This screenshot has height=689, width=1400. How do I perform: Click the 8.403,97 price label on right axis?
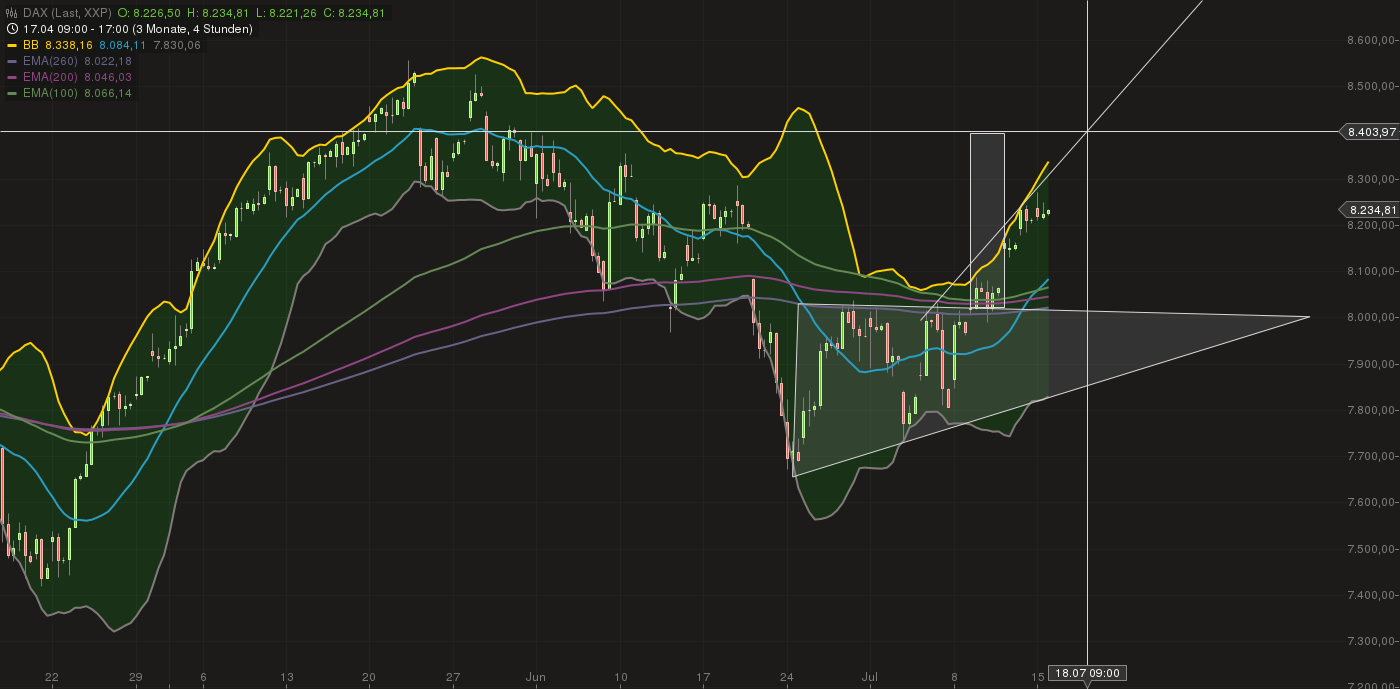[x=1371, y=131]
